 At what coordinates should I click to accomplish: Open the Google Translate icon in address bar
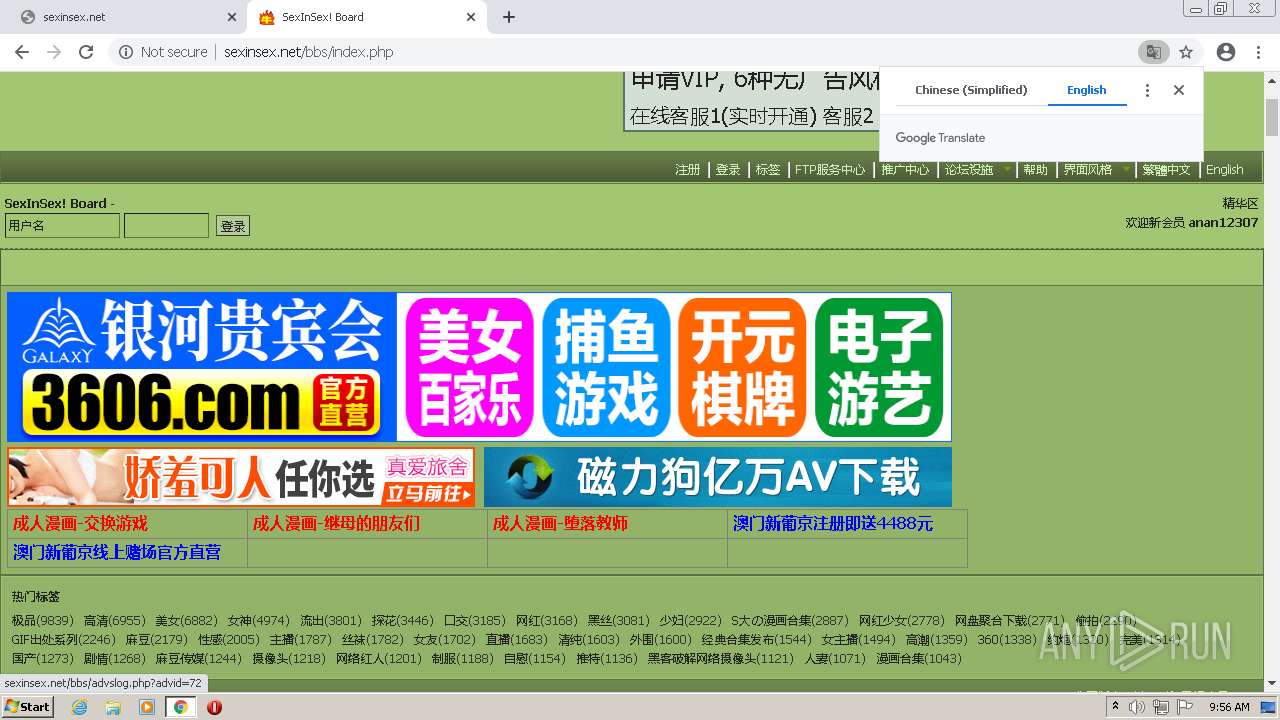click(x=1153, y=52)
